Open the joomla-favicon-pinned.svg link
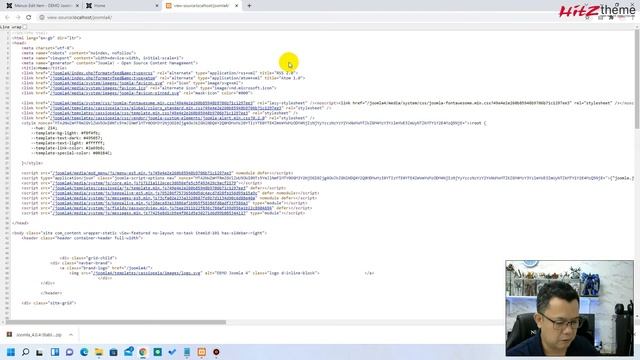Image resolution: width=640 pixels, height=360 pixels. 115,93
